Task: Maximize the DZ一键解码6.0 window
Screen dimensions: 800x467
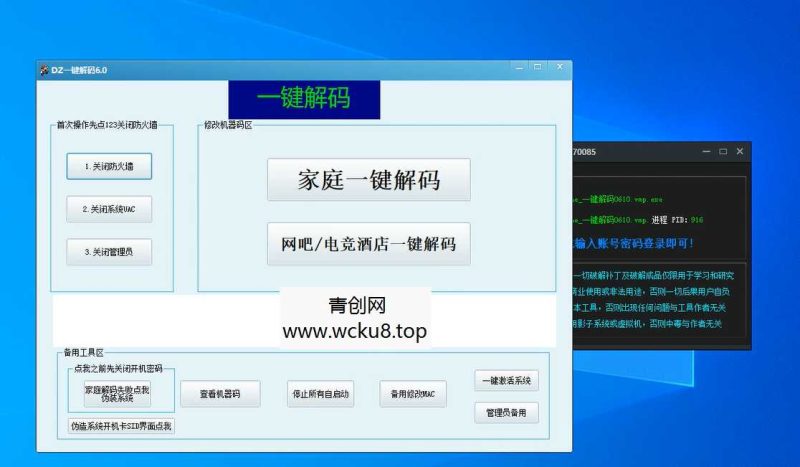Action: [x=538, y=67]
